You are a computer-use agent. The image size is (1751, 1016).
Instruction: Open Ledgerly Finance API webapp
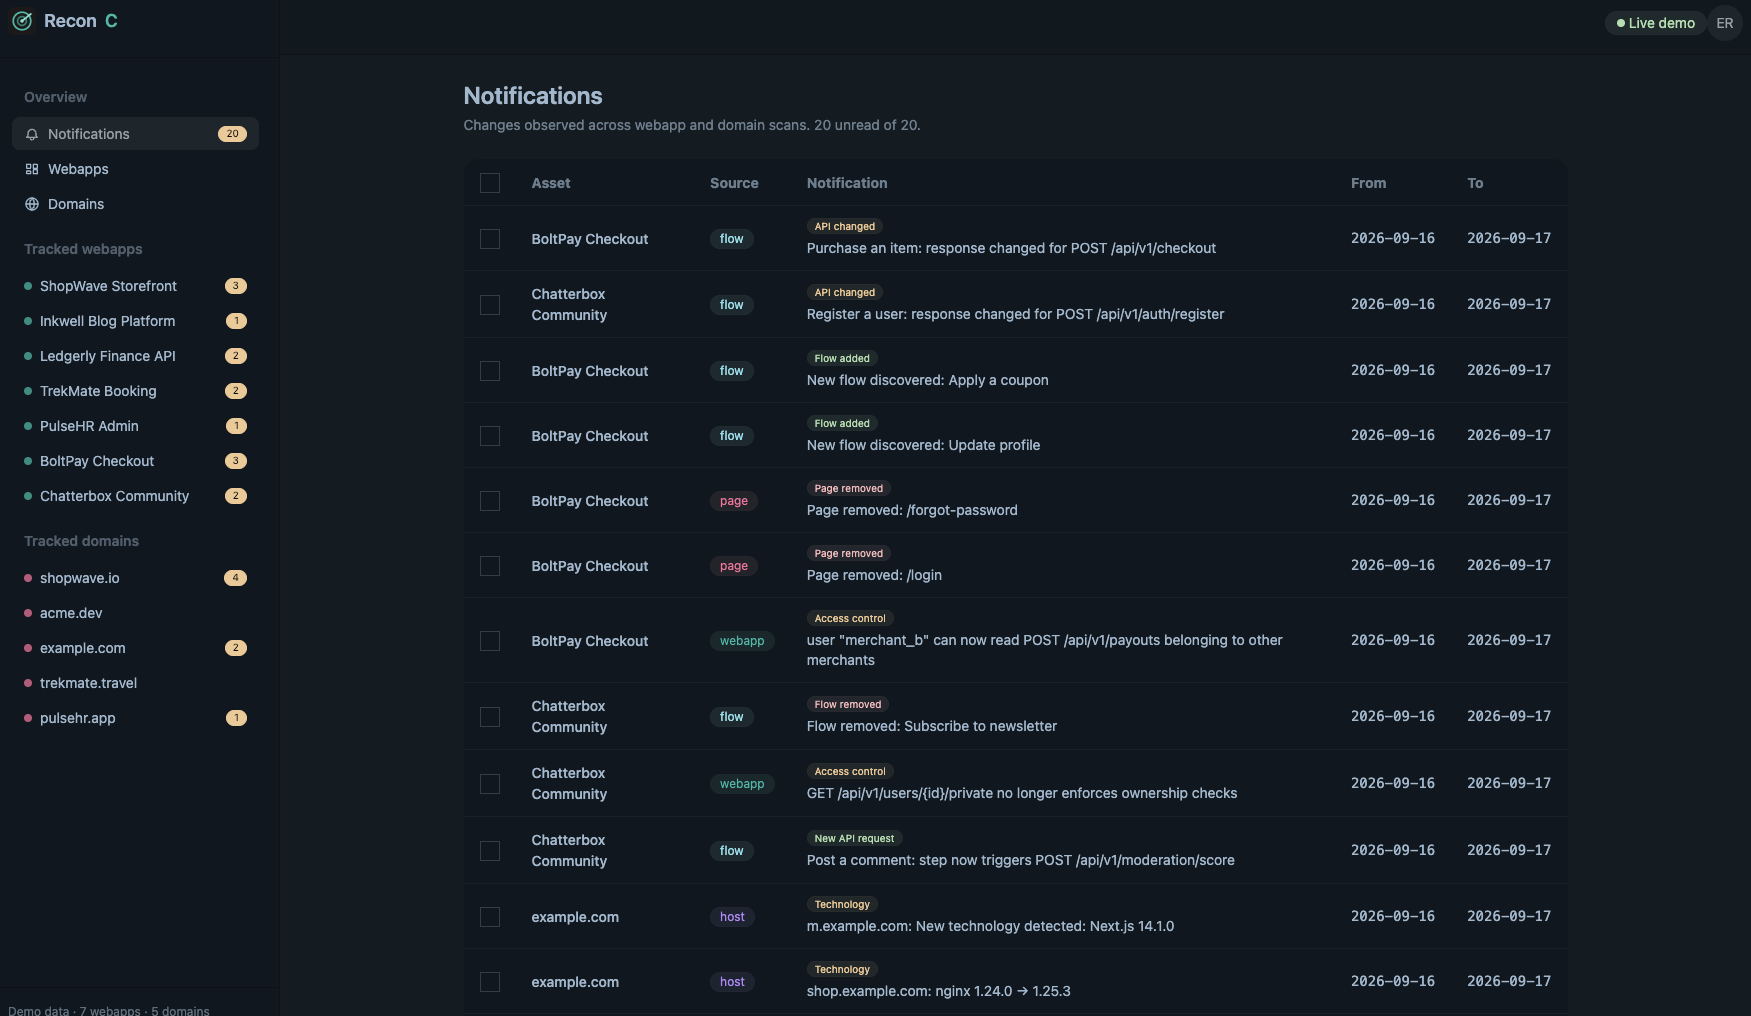coord(135,356)
